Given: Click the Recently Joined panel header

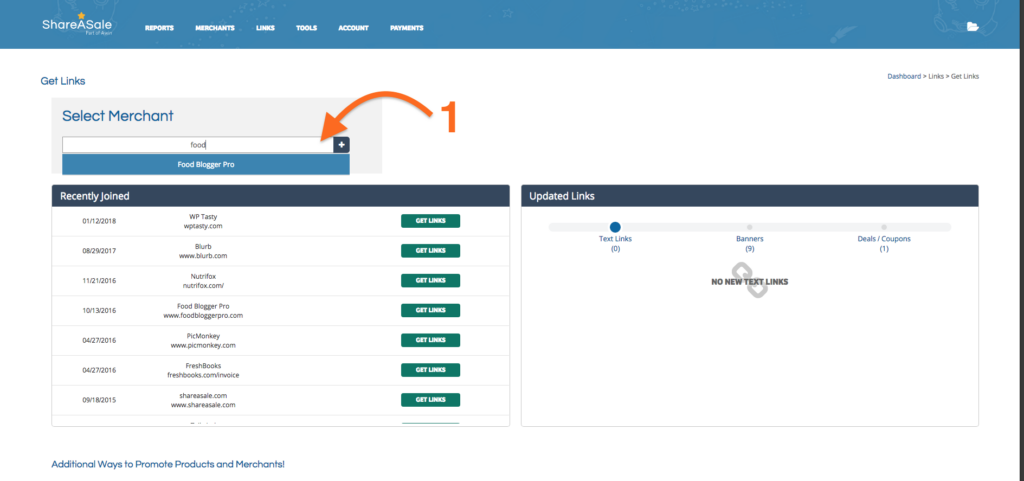Looking at the screenshot, I should pos(280,196).
